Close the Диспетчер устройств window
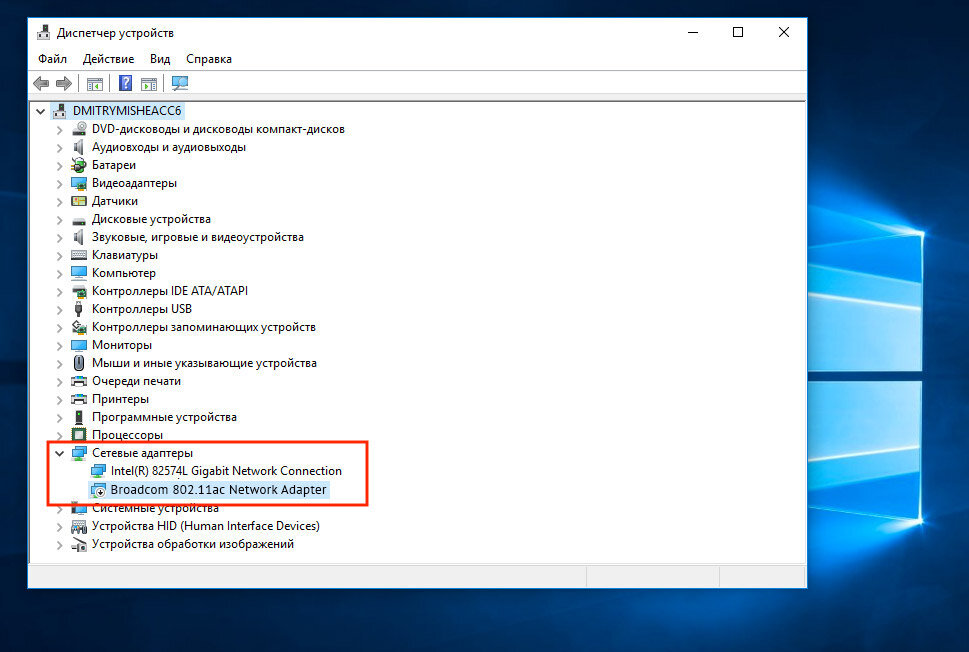The height and width of the screenshot is (652, 969). click(x=784, y=32)
